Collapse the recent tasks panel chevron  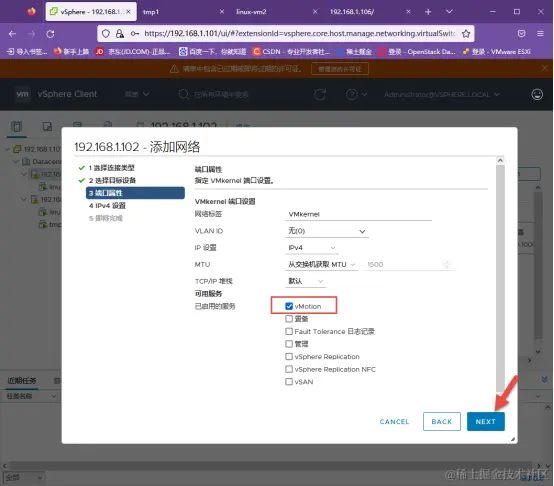click(544, 379)
